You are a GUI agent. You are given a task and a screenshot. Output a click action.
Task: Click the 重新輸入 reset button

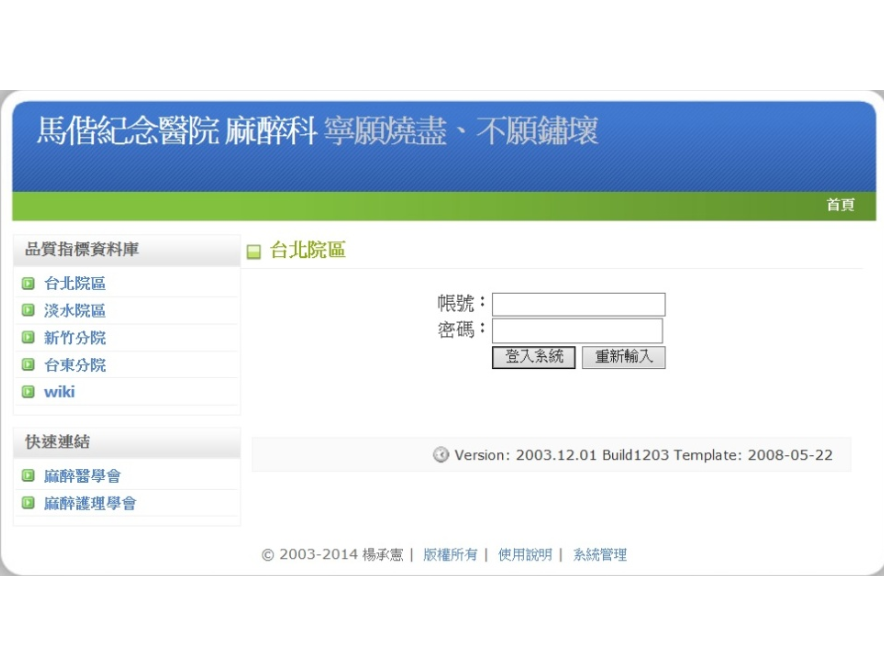point(624,357)
